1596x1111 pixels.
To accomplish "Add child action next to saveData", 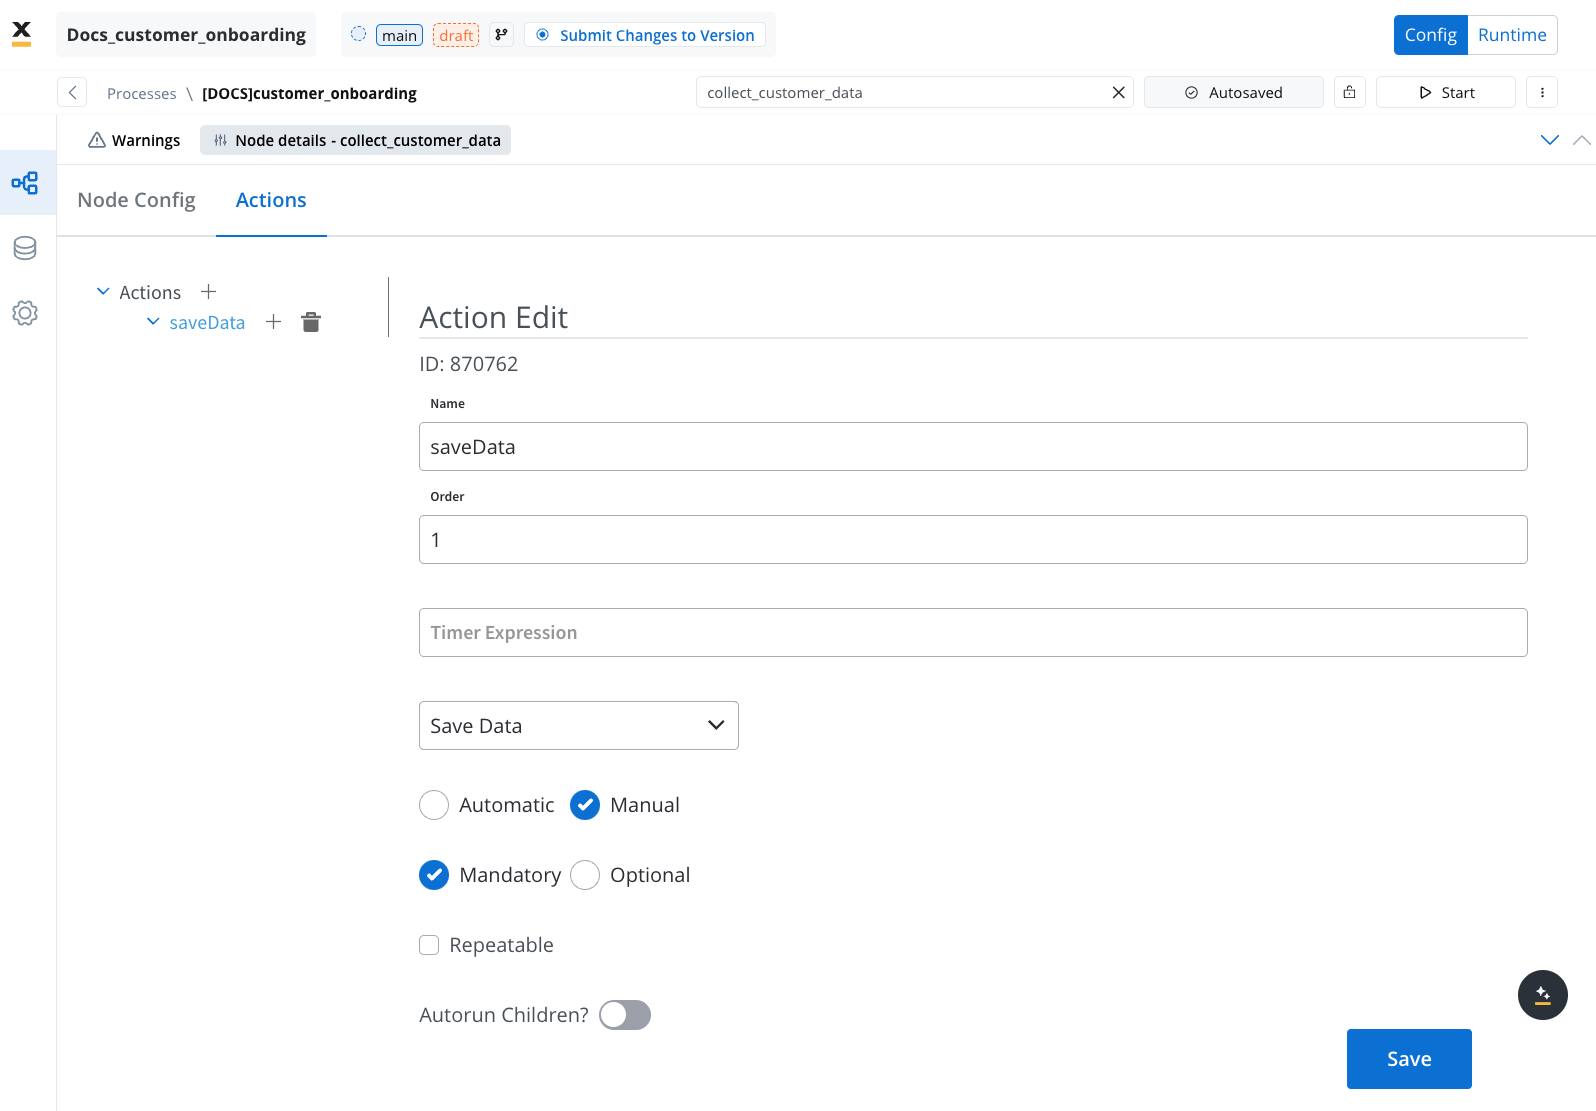I will (273, 322).
